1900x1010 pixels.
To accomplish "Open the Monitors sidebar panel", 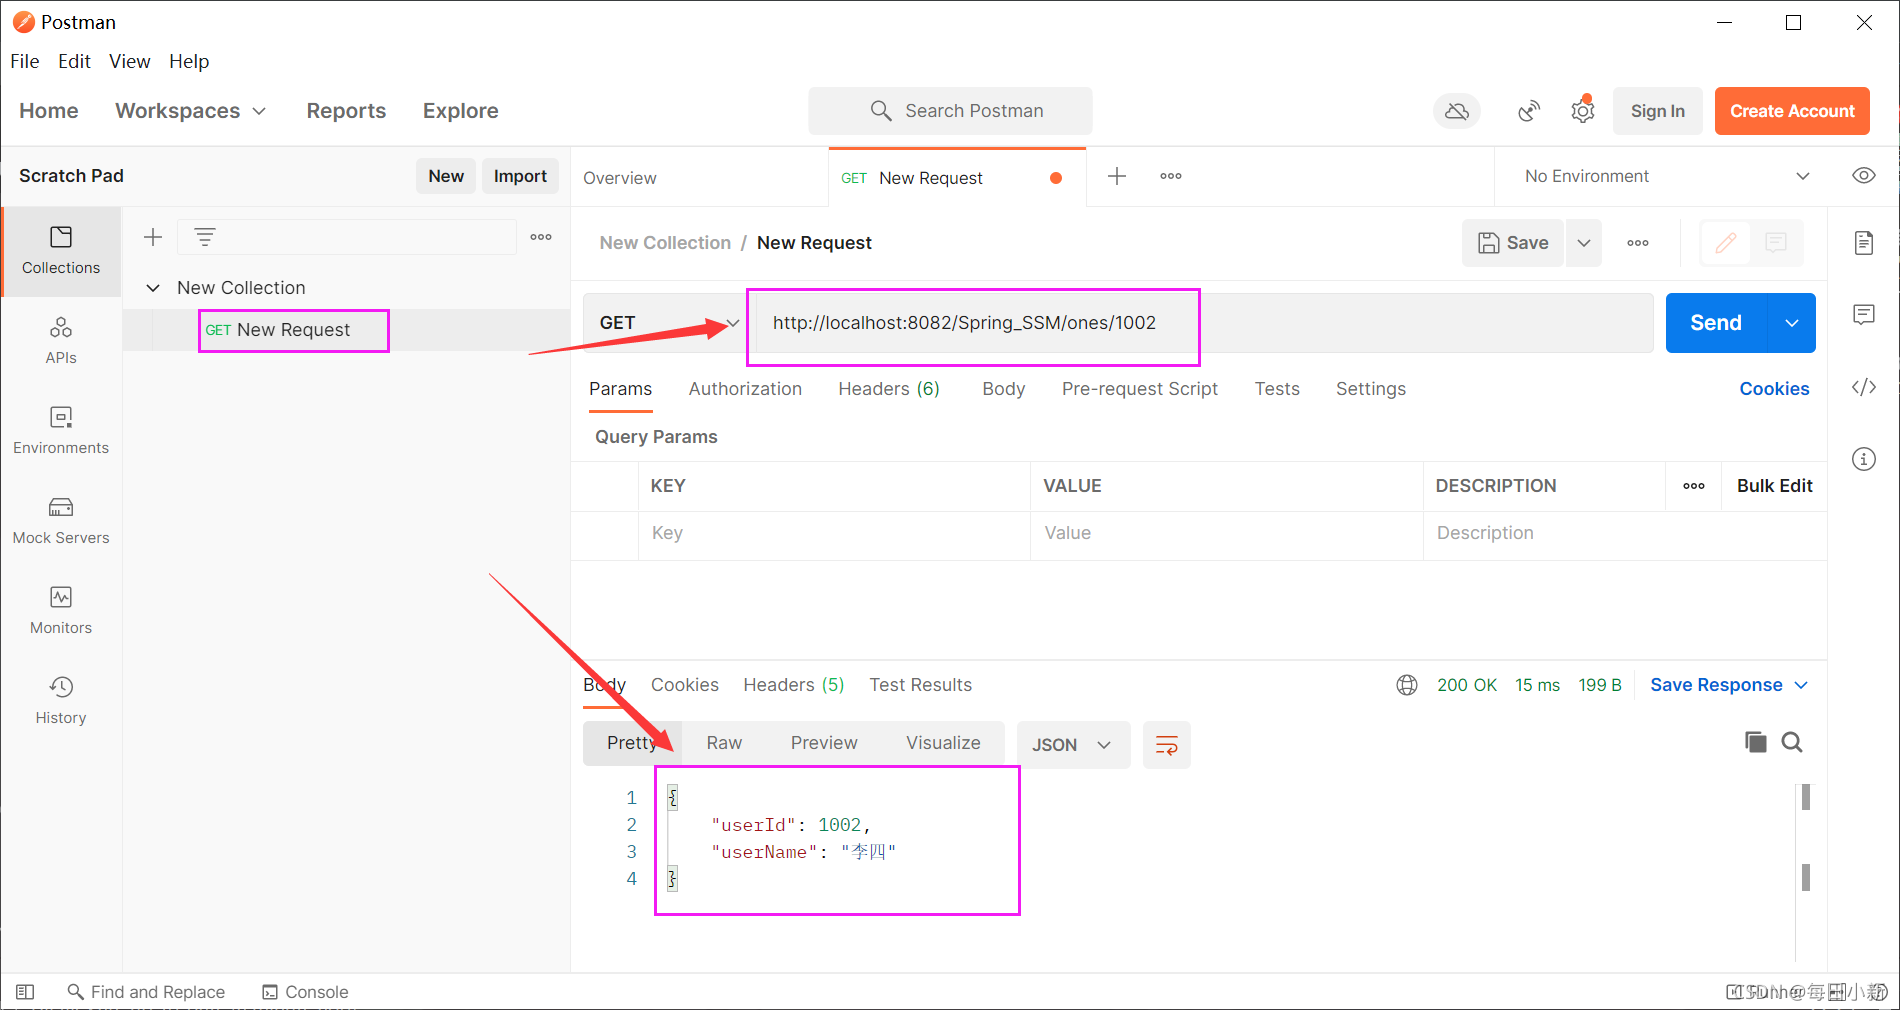I will [61, 611].
